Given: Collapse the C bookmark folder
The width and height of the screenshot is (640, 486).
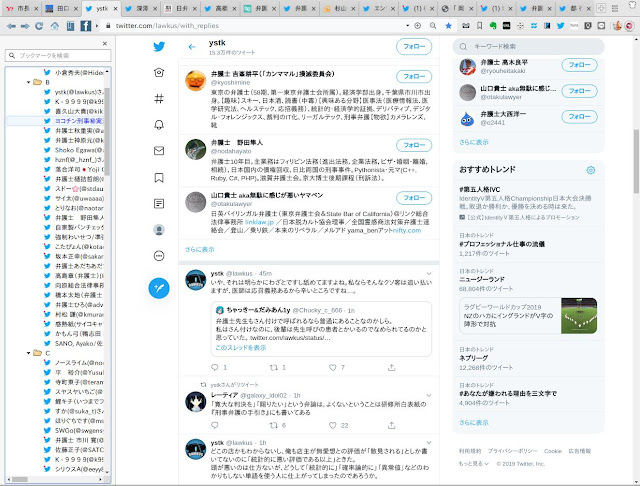Looking at the screenshot, I should coord(28,353).
